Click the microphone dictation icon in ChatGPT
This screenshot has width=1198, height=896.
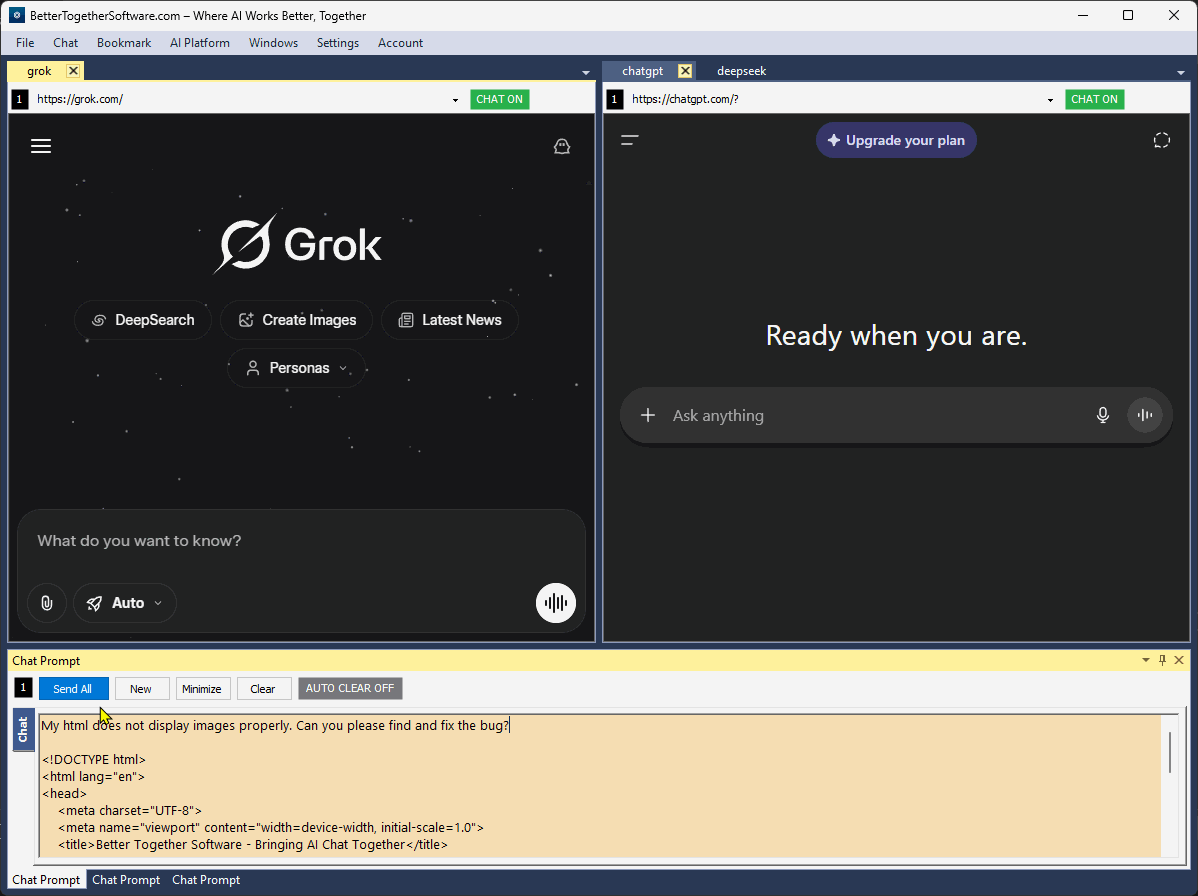1102,415
